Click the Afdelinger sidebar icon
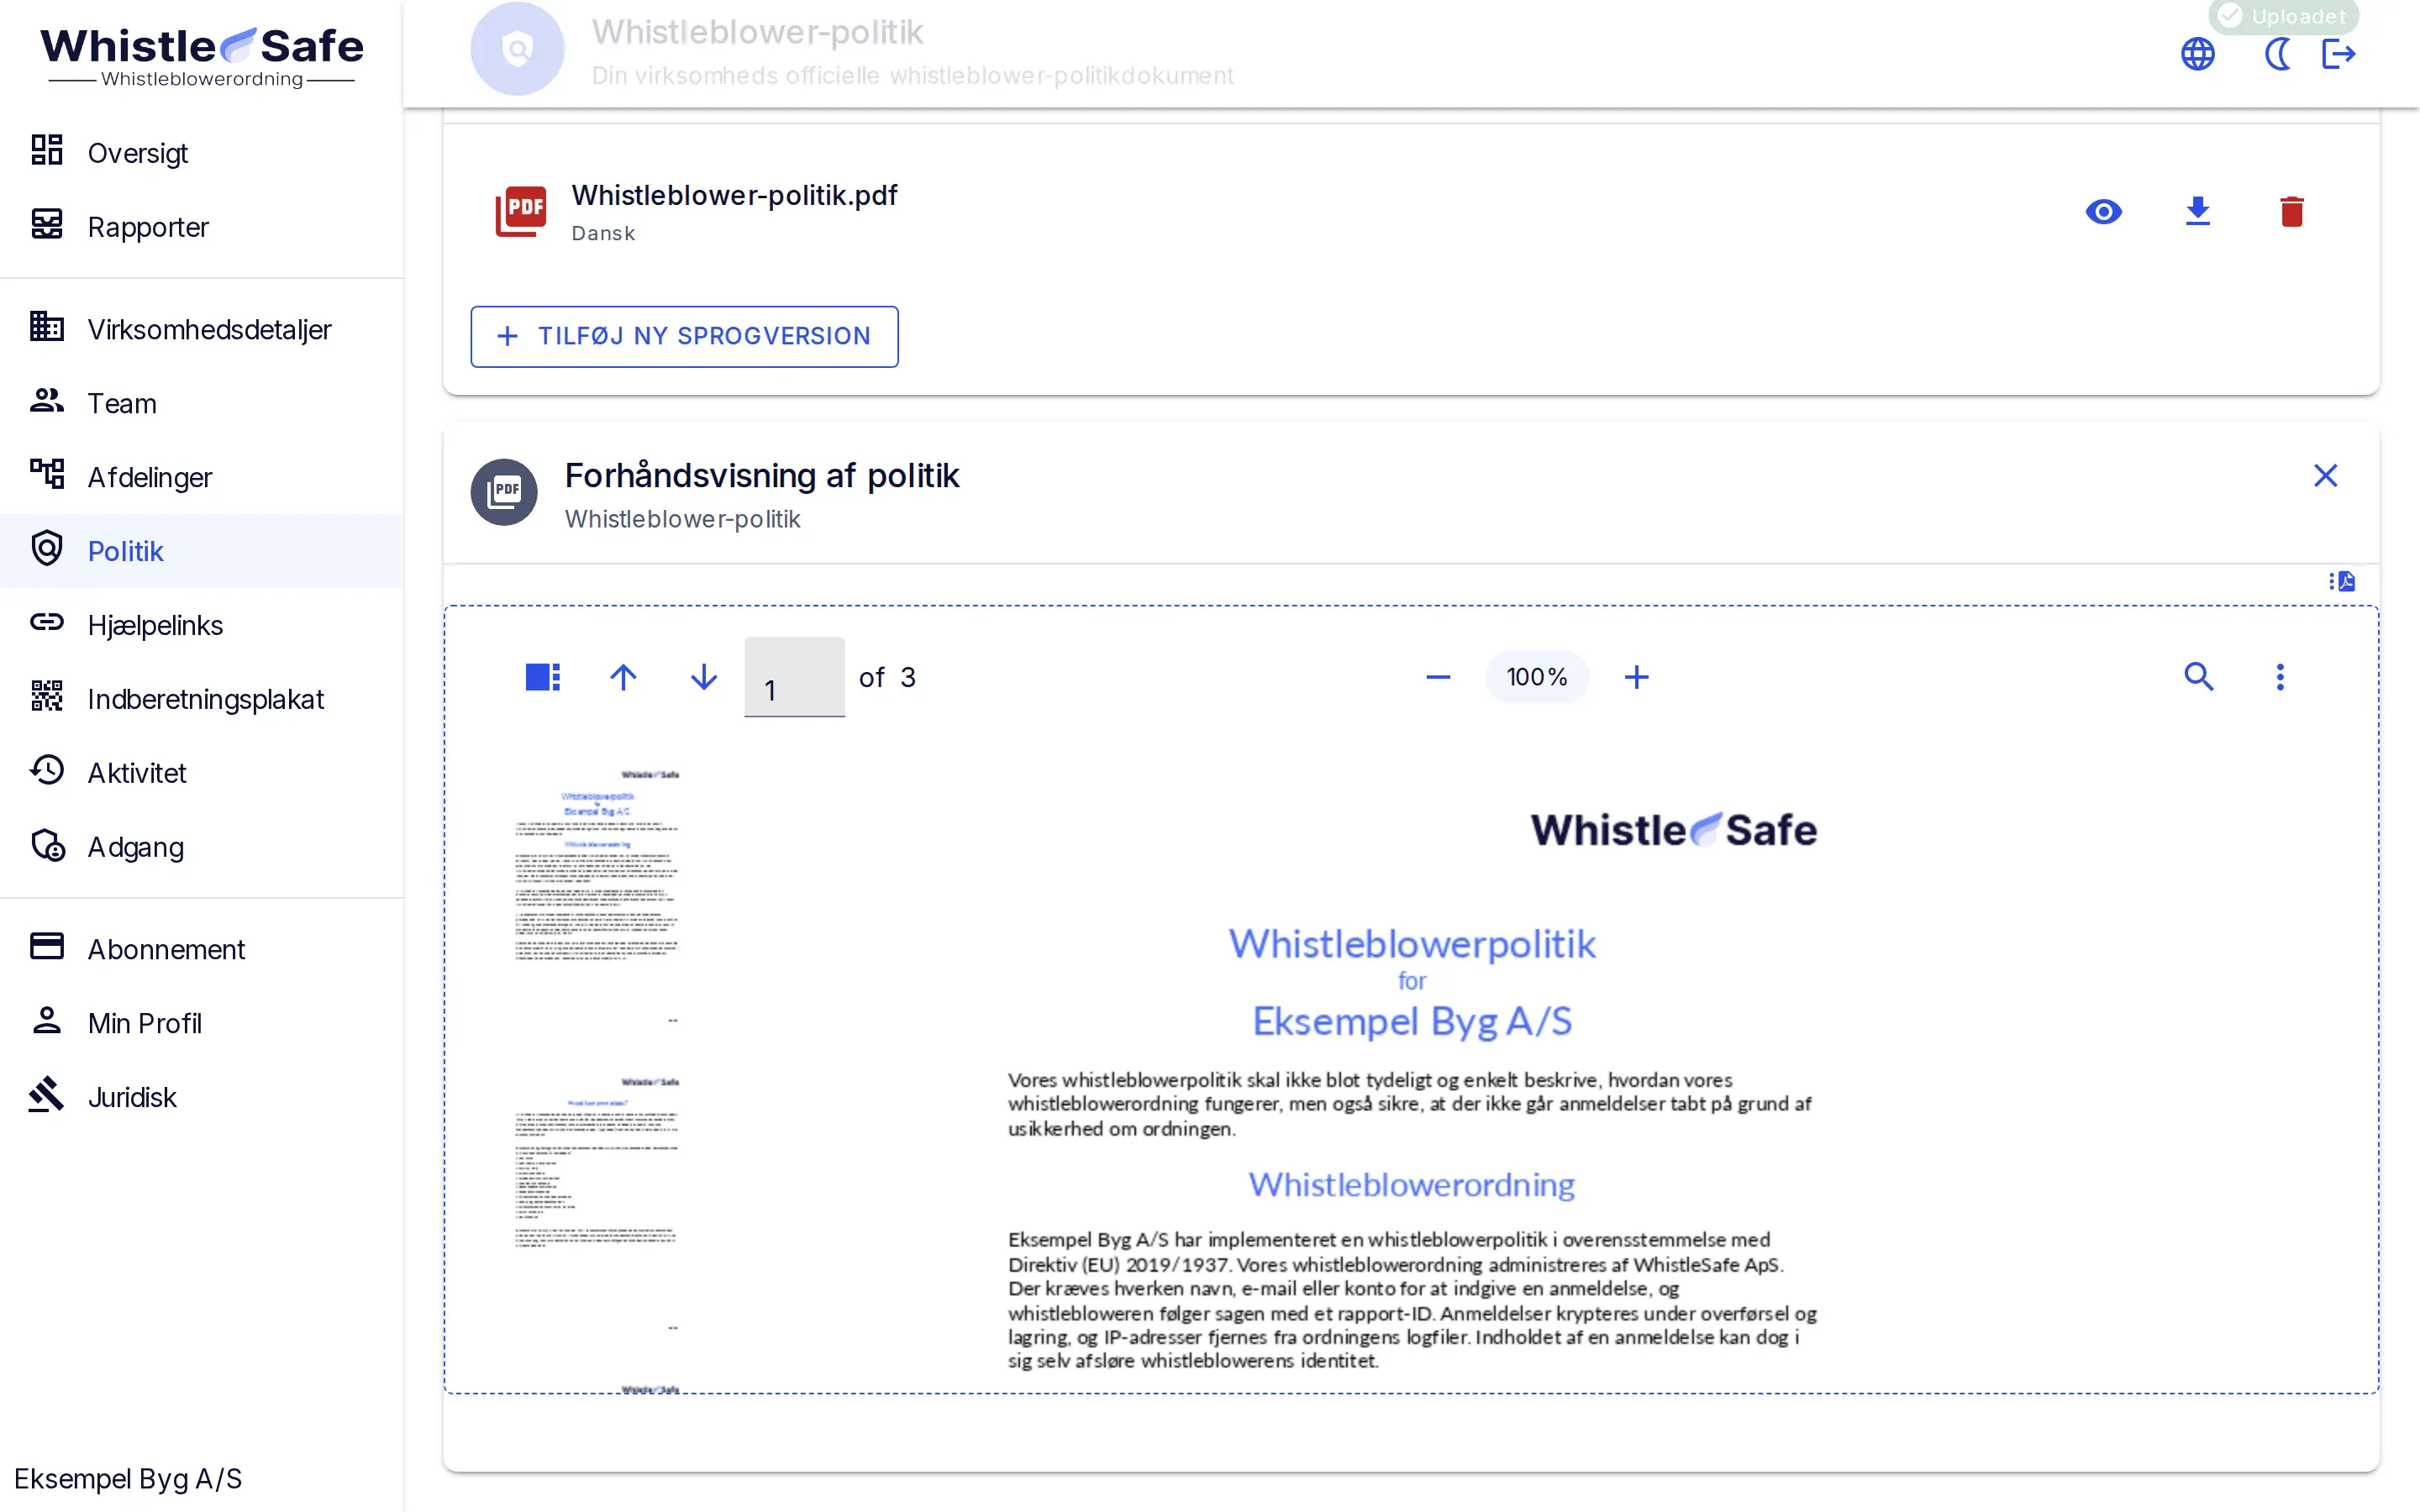The image size is (2420, 1512). 47,474
